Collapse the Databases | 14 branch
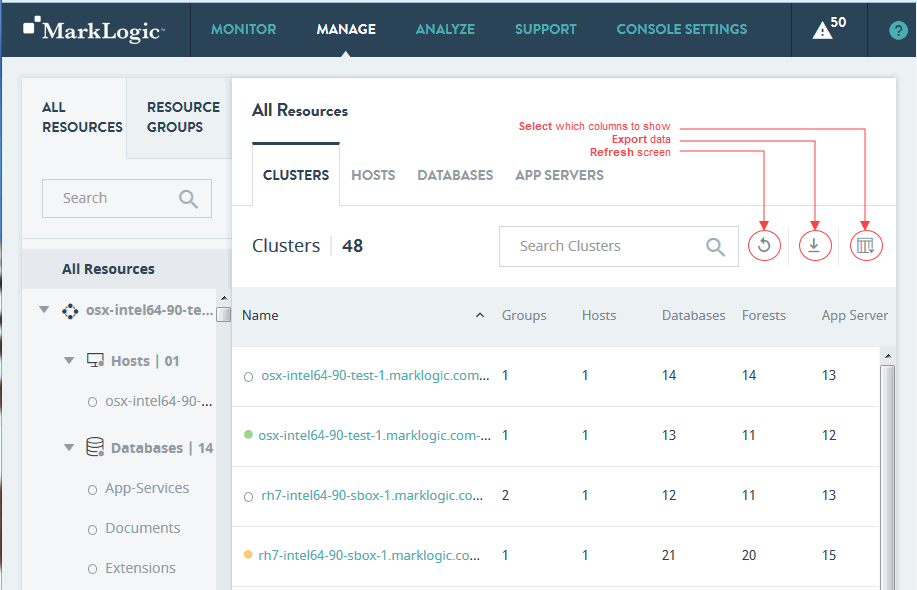The image size is (917, 590). (x=67, y=447)
